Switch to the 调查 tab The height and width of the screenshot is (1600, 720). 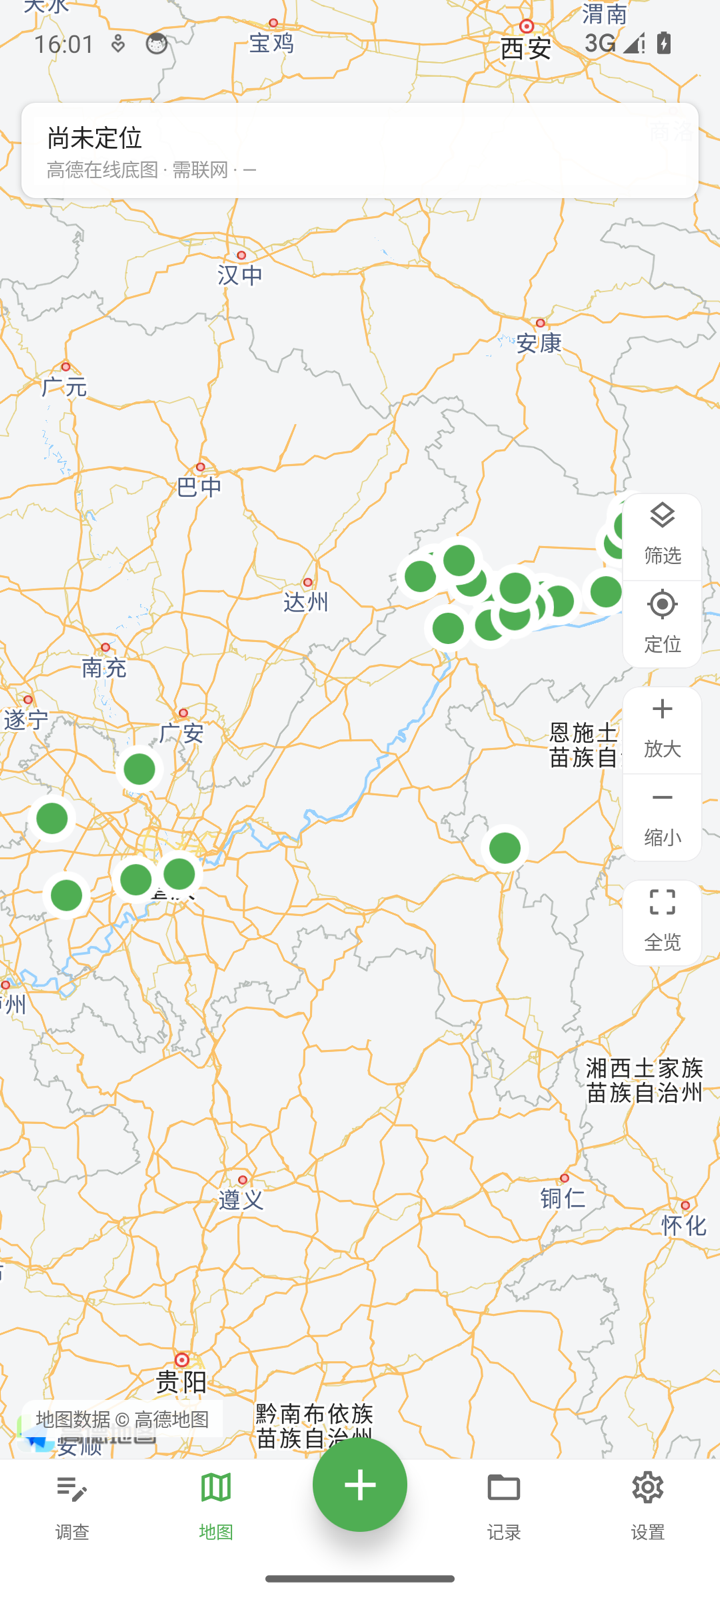pos(72,1508)
